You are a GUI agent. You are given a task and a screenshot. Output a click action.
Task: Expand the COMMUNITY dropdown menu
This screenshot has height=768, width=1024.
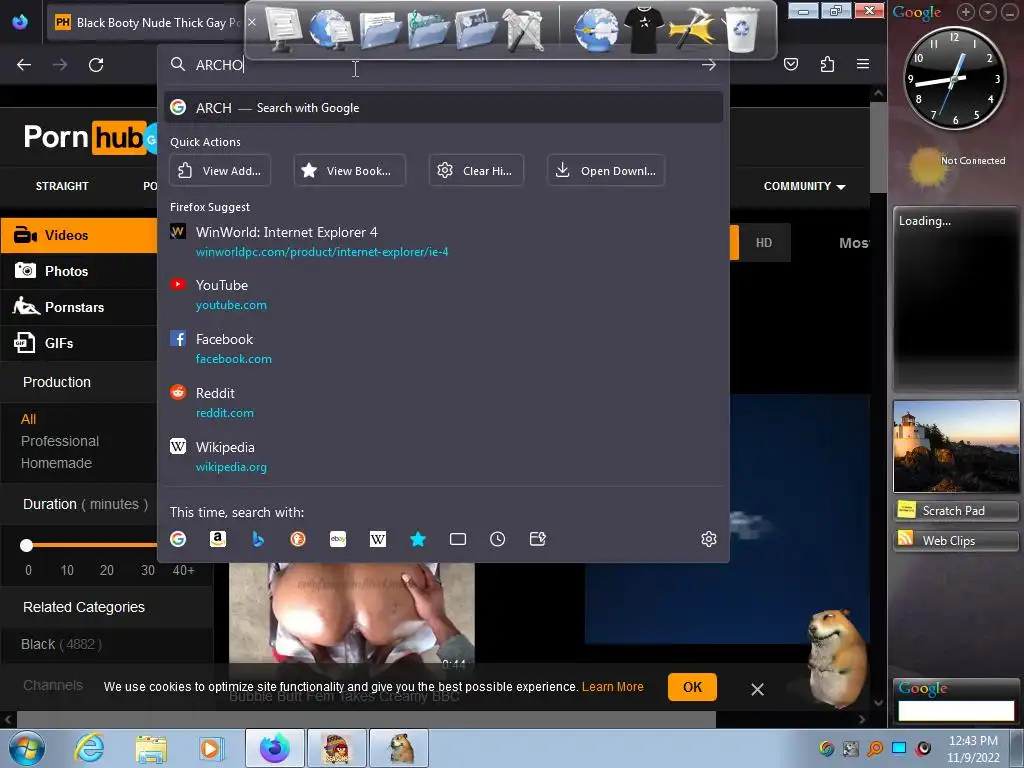[x=804, y=186]
